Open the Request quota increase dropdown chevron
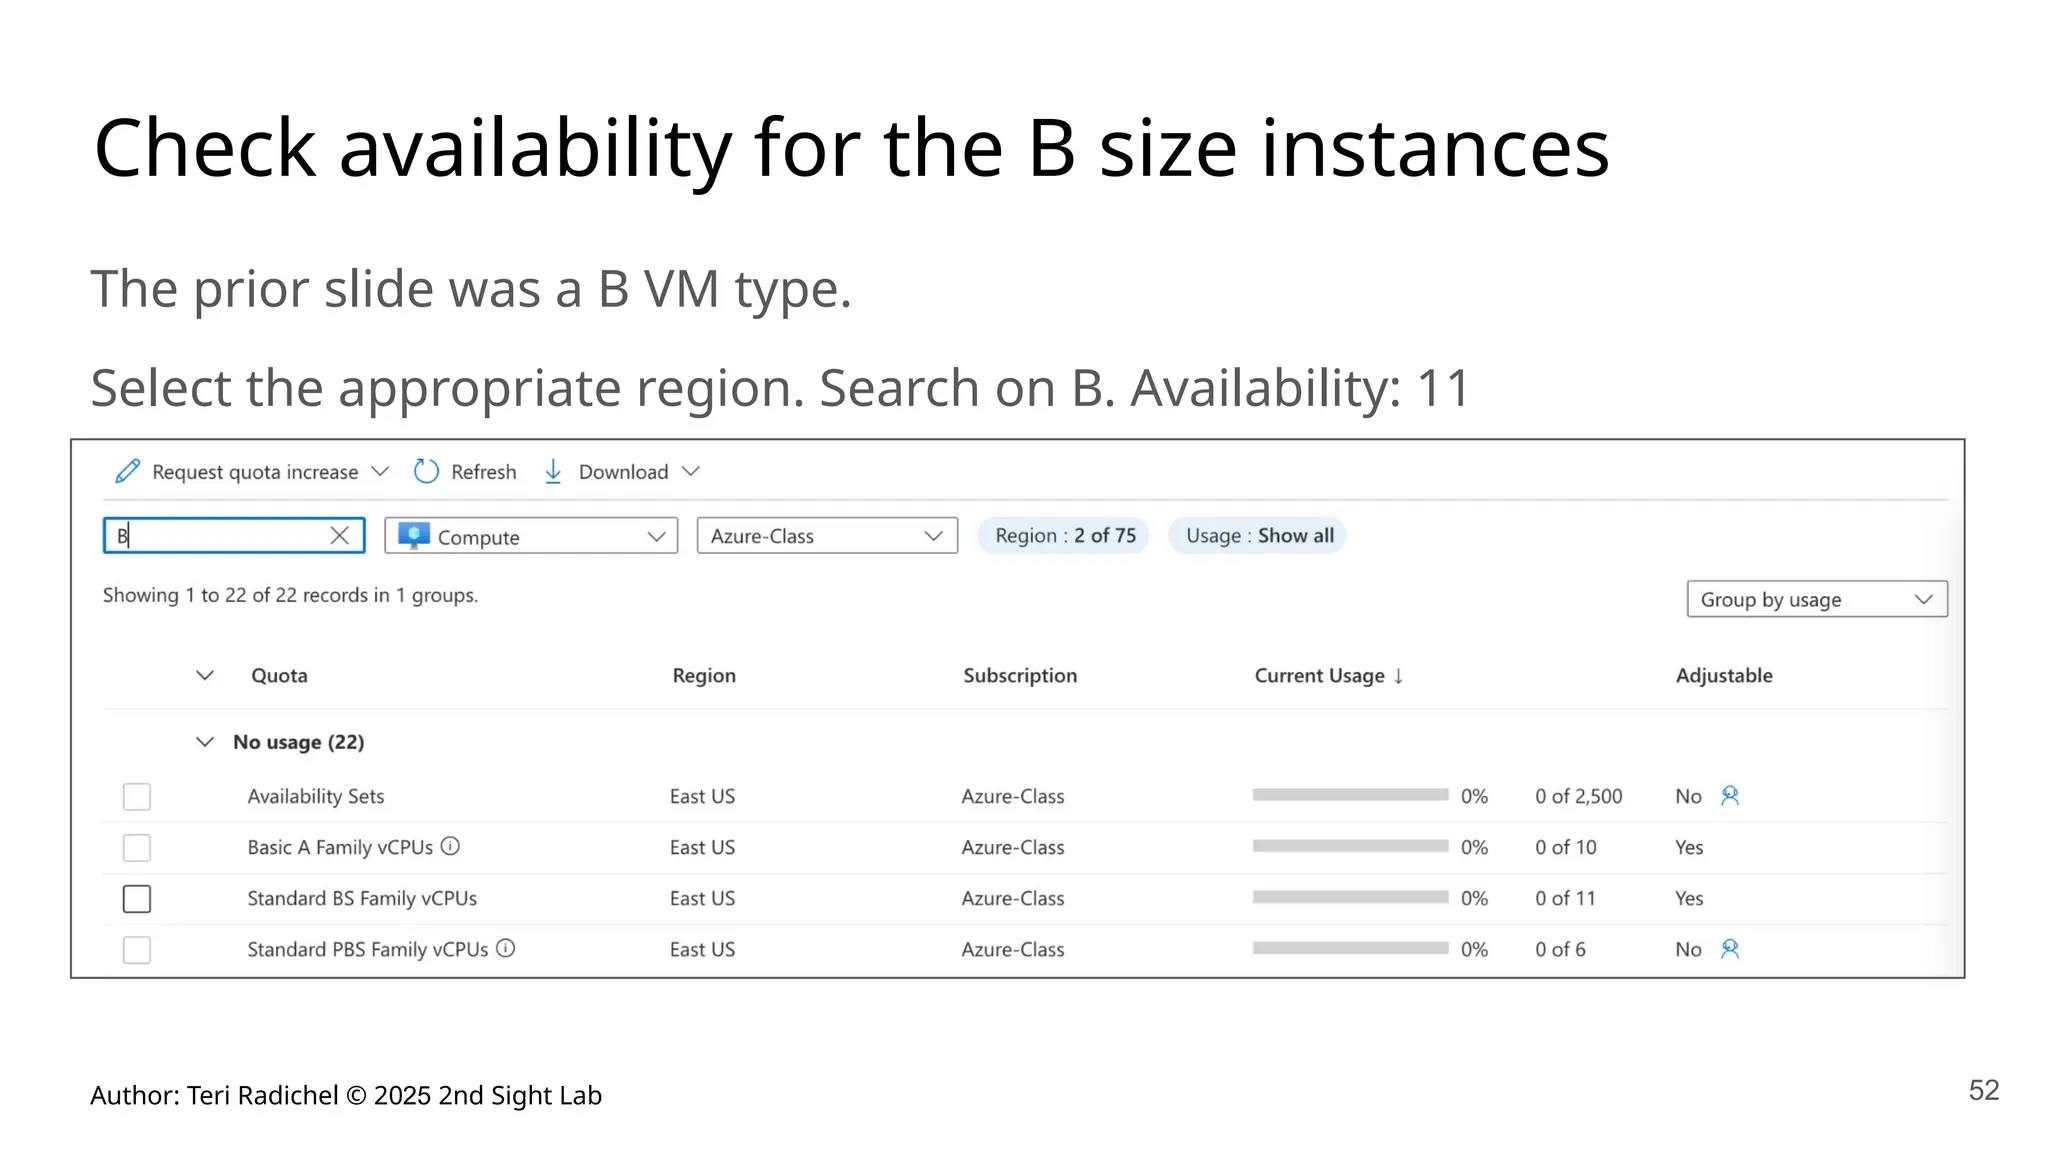Screen dimensions: 2048x1152 [x=380, y=471]
